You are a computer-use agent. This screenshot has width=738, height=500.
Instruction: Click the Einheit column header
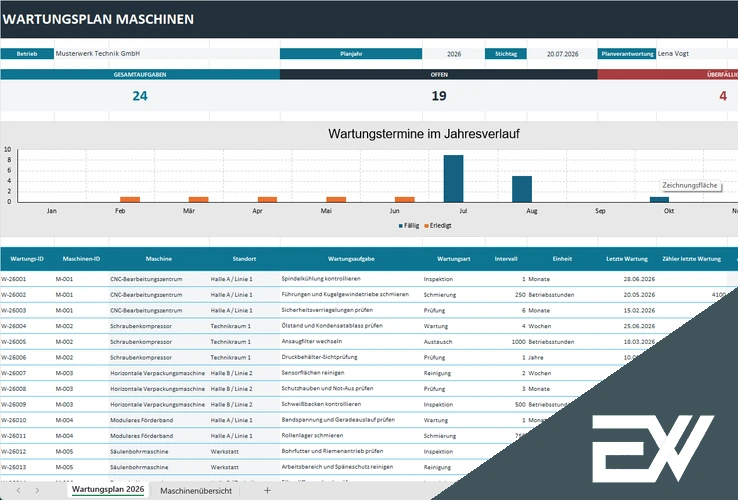tap(562, 259)
